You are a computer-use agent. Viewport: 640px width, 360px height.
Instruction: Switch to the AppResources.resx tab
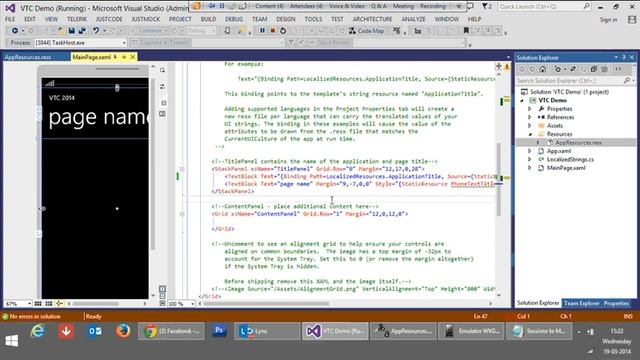pos(28,57)
